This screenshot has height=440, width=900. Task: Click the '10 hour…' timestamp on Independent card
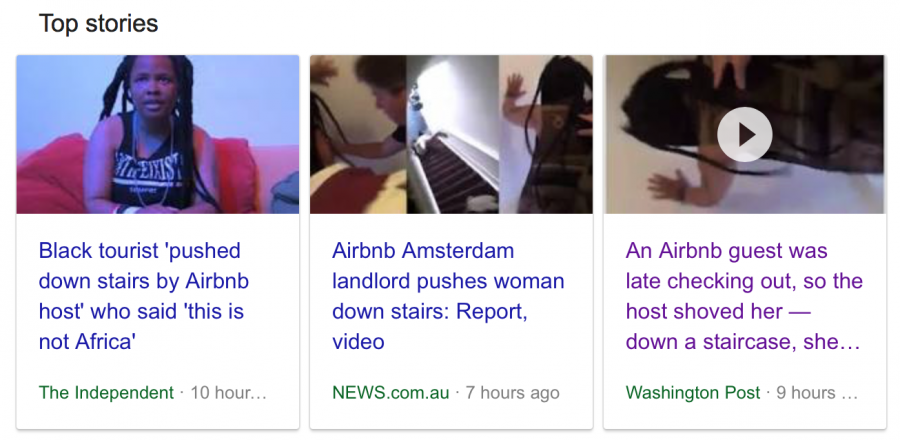[228, 393]
